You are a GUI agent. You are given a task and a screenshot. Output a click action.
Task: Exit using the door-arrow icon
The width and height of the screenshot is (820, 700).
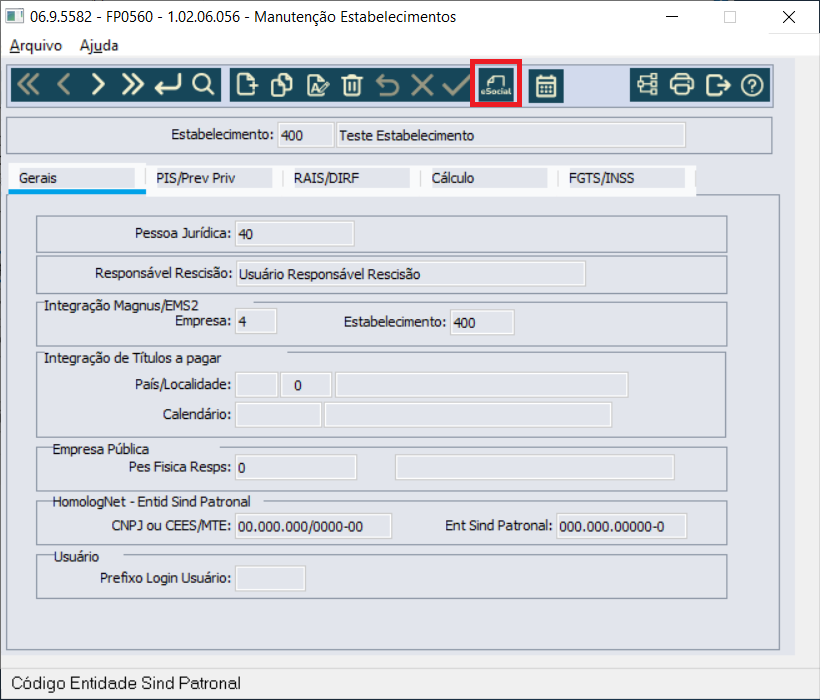click(x=718, y=85)
